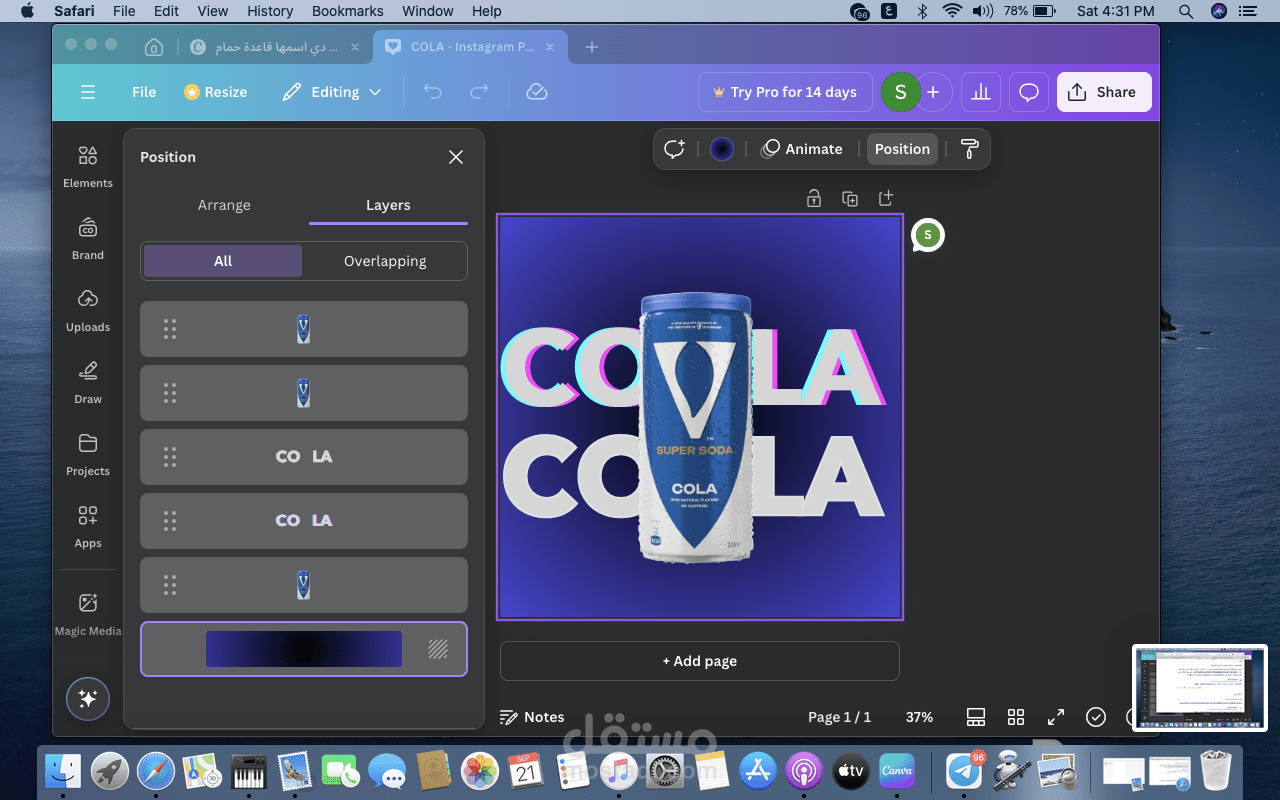Select the Draw tool in sidebar
Viewport: 1280px width, 800px height.
coord(88,382)
